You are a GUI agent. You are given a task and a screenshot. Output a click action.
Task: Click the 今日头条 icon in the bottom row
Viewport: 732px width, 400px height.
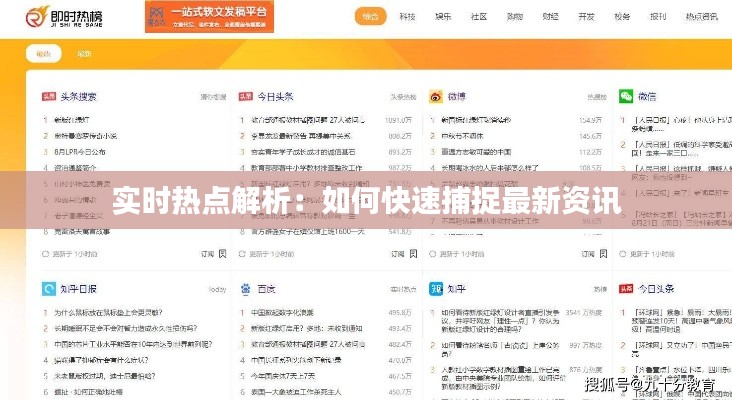(x=626, y=289)
